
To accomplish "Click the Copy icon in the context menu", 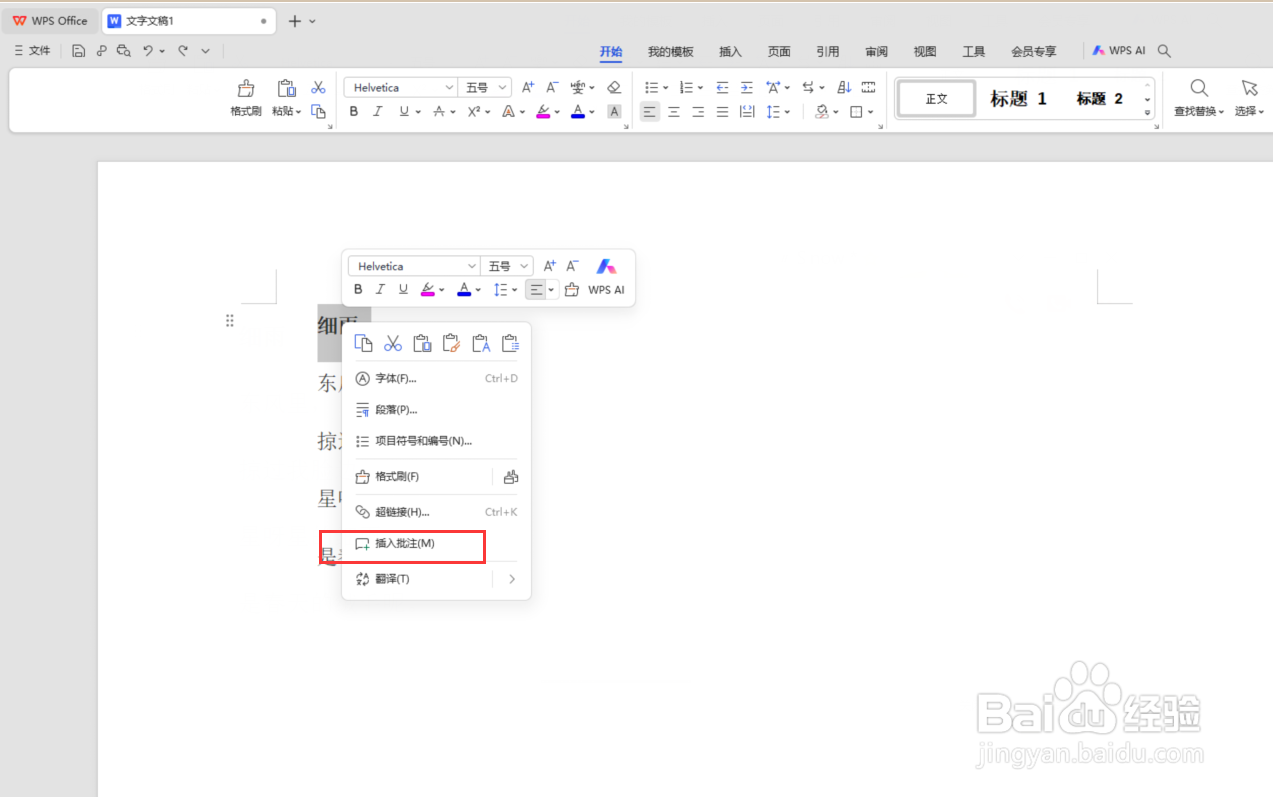I will pyautogui.click(x=364, y=343).
